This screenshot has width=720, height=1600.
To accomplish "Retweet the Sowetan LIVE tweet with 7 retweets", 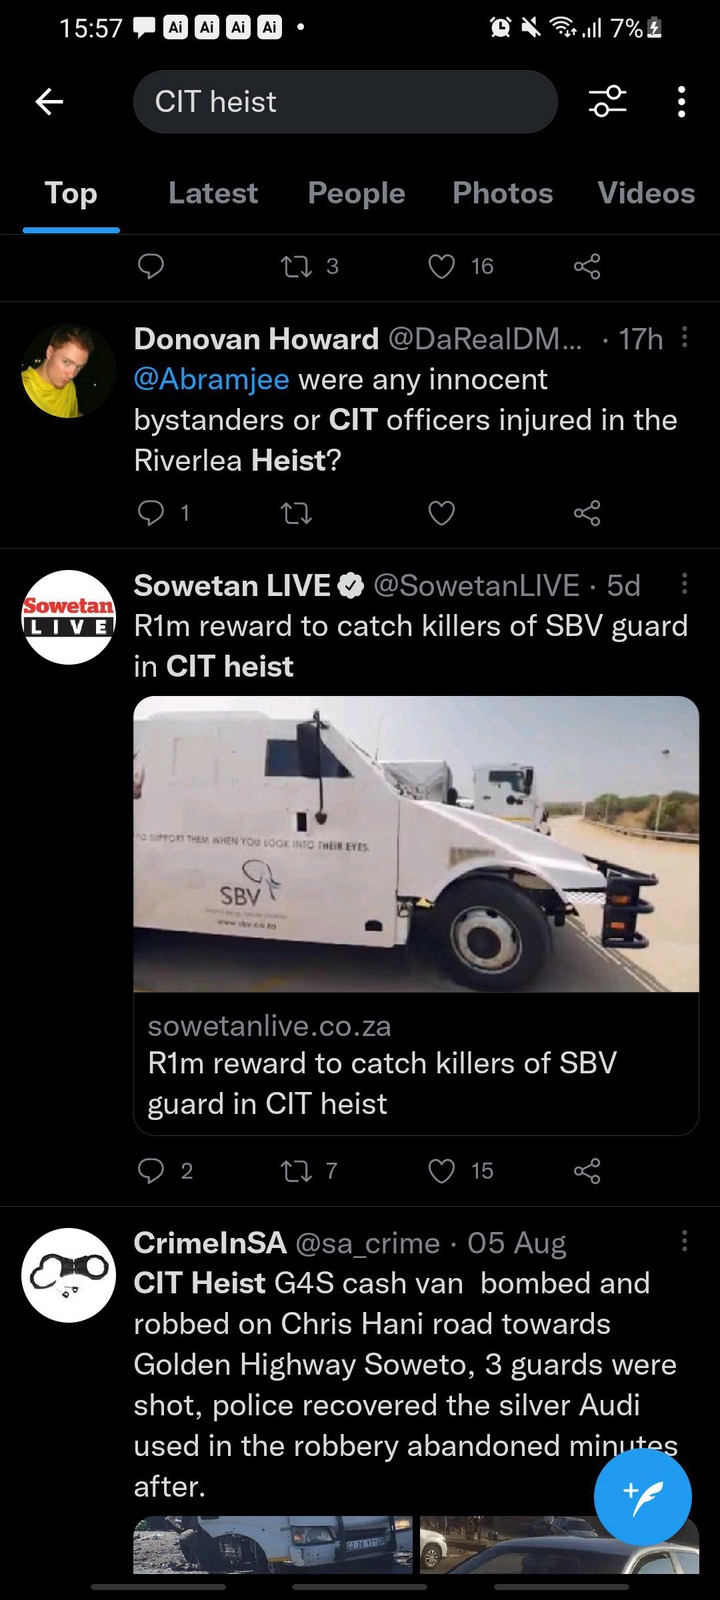I will coord(296,1171).
